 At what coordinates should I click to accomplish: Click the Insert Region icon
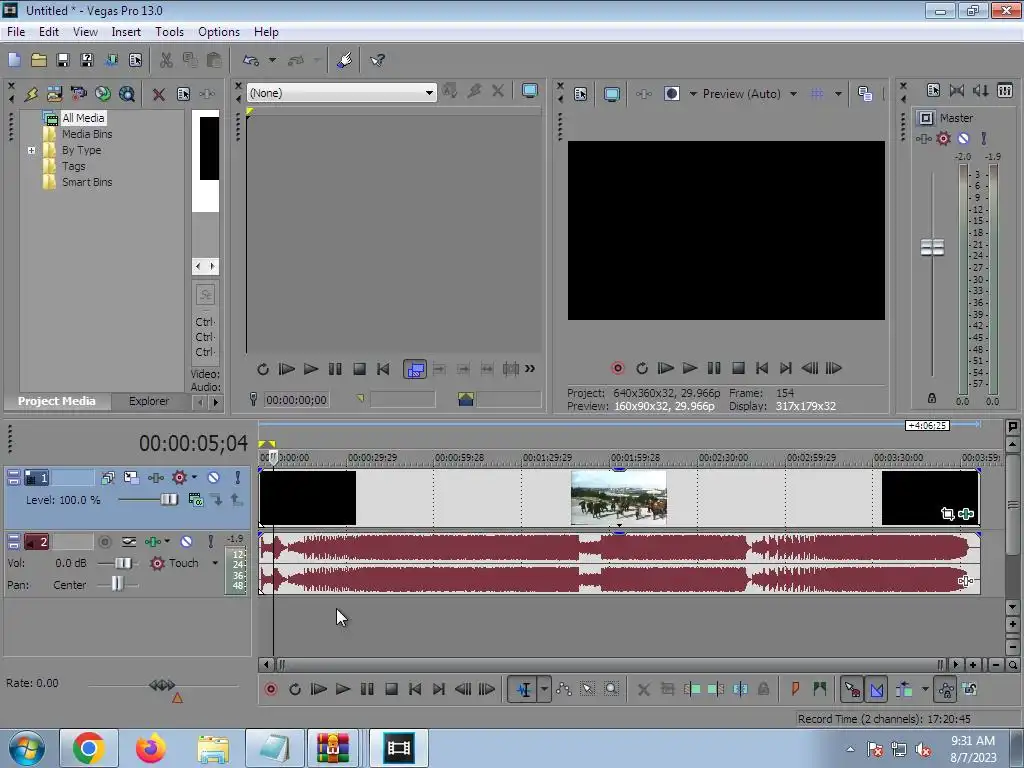pos(820,689)
